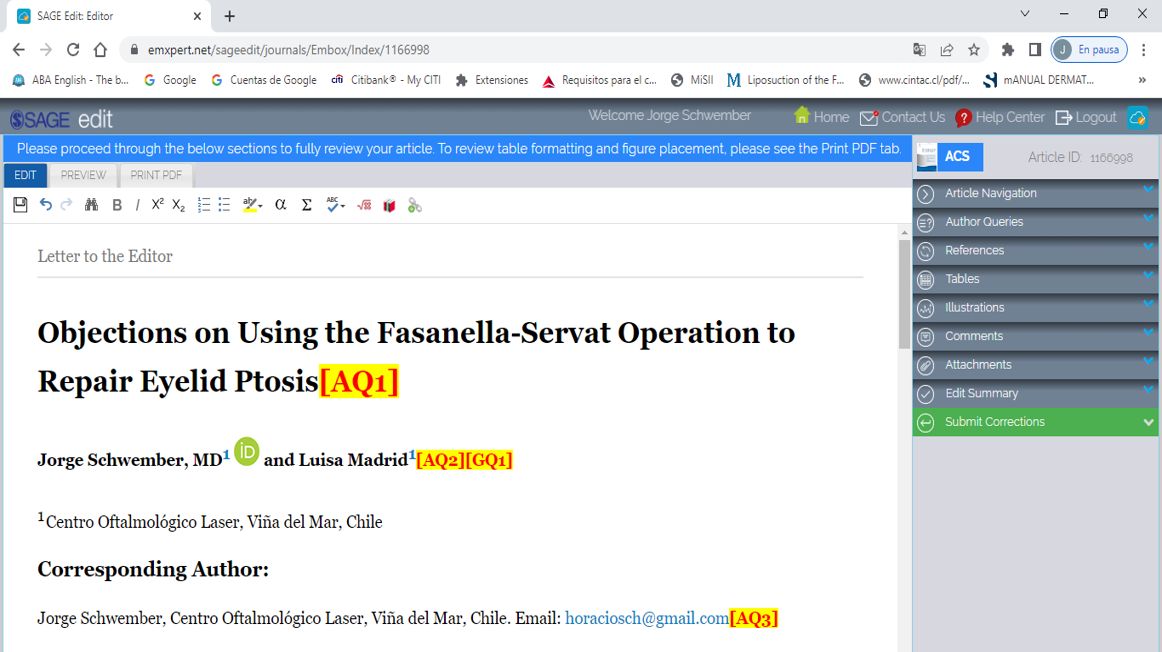Click the Save icon in editor toolbar
The height and width of the screenshot is (652, 1162).
pyautogui.click(x=20, y=205)
